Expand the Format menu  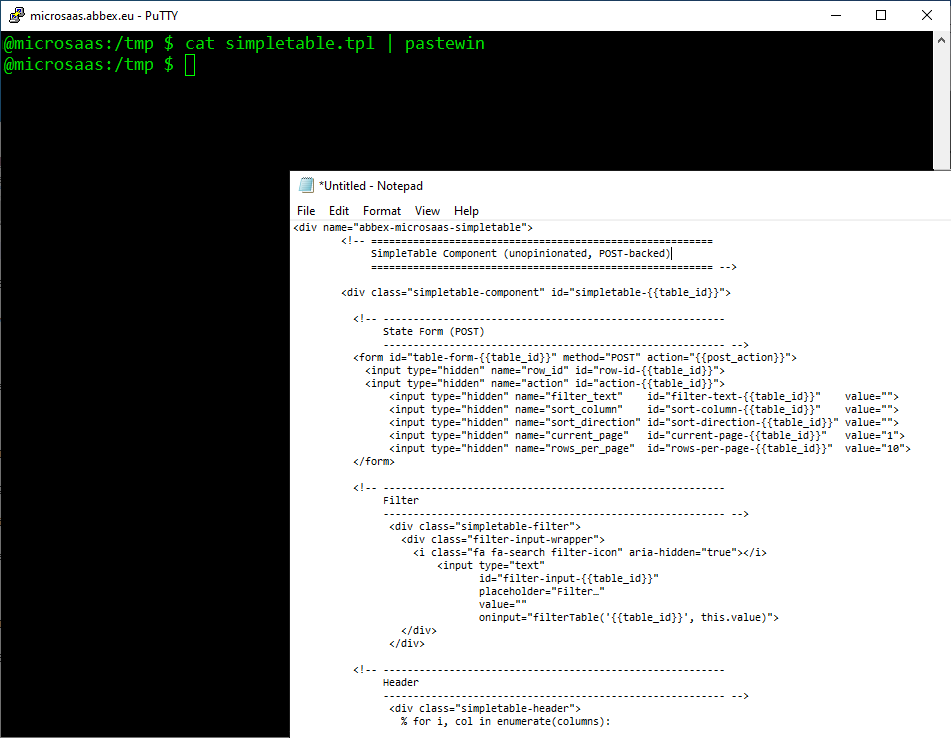point(381,211)
